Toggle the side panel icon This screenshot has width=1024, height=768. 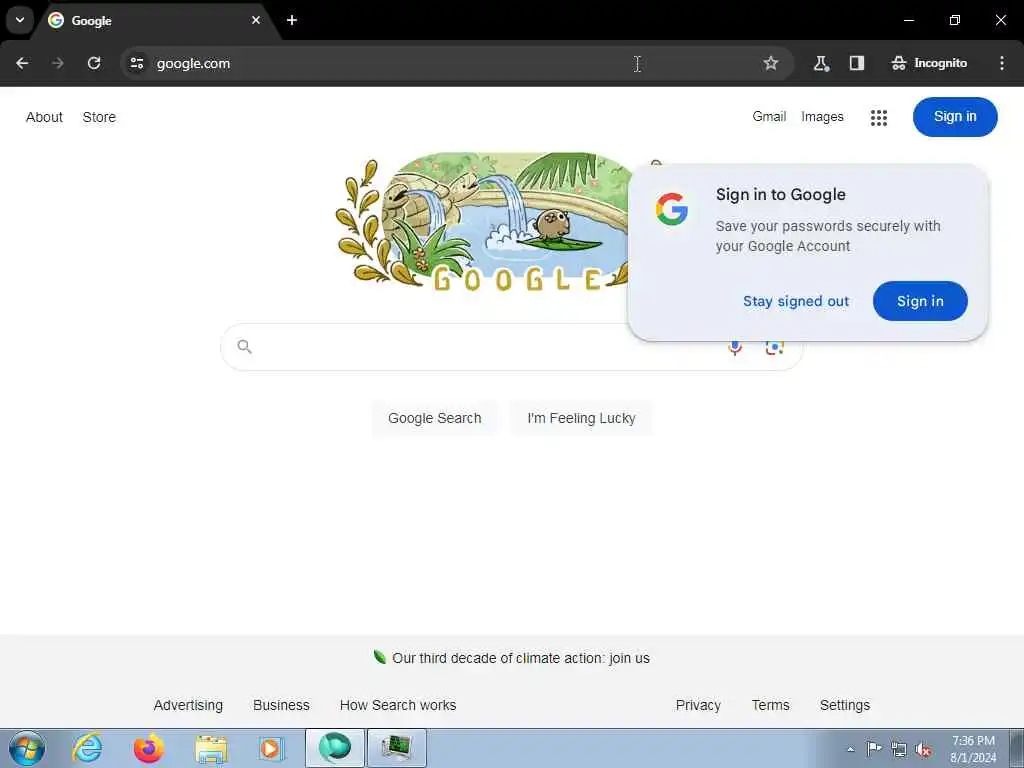(x=857, y=63)
